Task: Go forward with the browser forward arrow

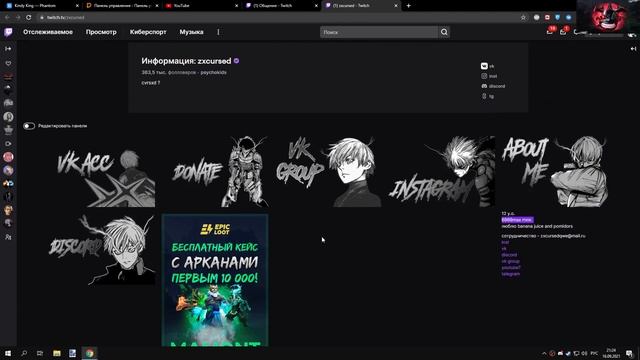Action: pos(18,18)
